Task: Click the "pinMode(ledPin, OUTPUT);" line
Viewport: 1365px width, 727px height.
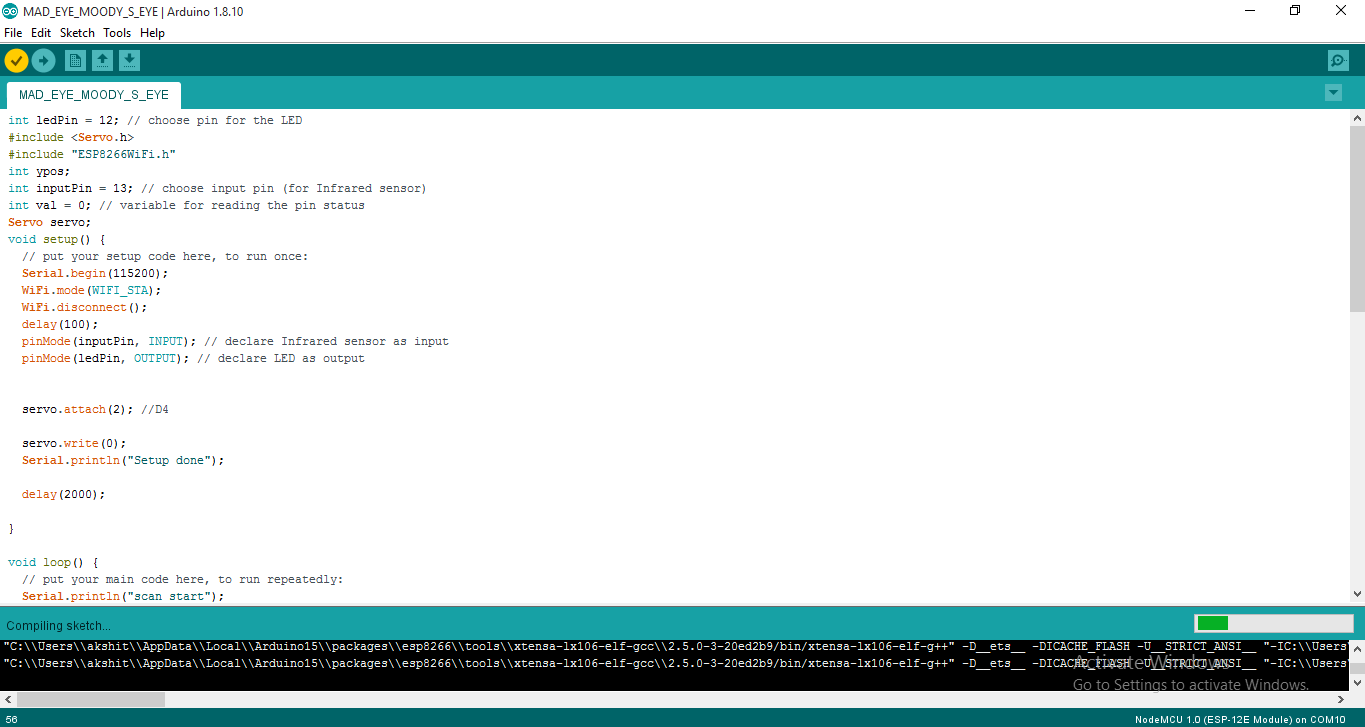Action: [193, 358]
